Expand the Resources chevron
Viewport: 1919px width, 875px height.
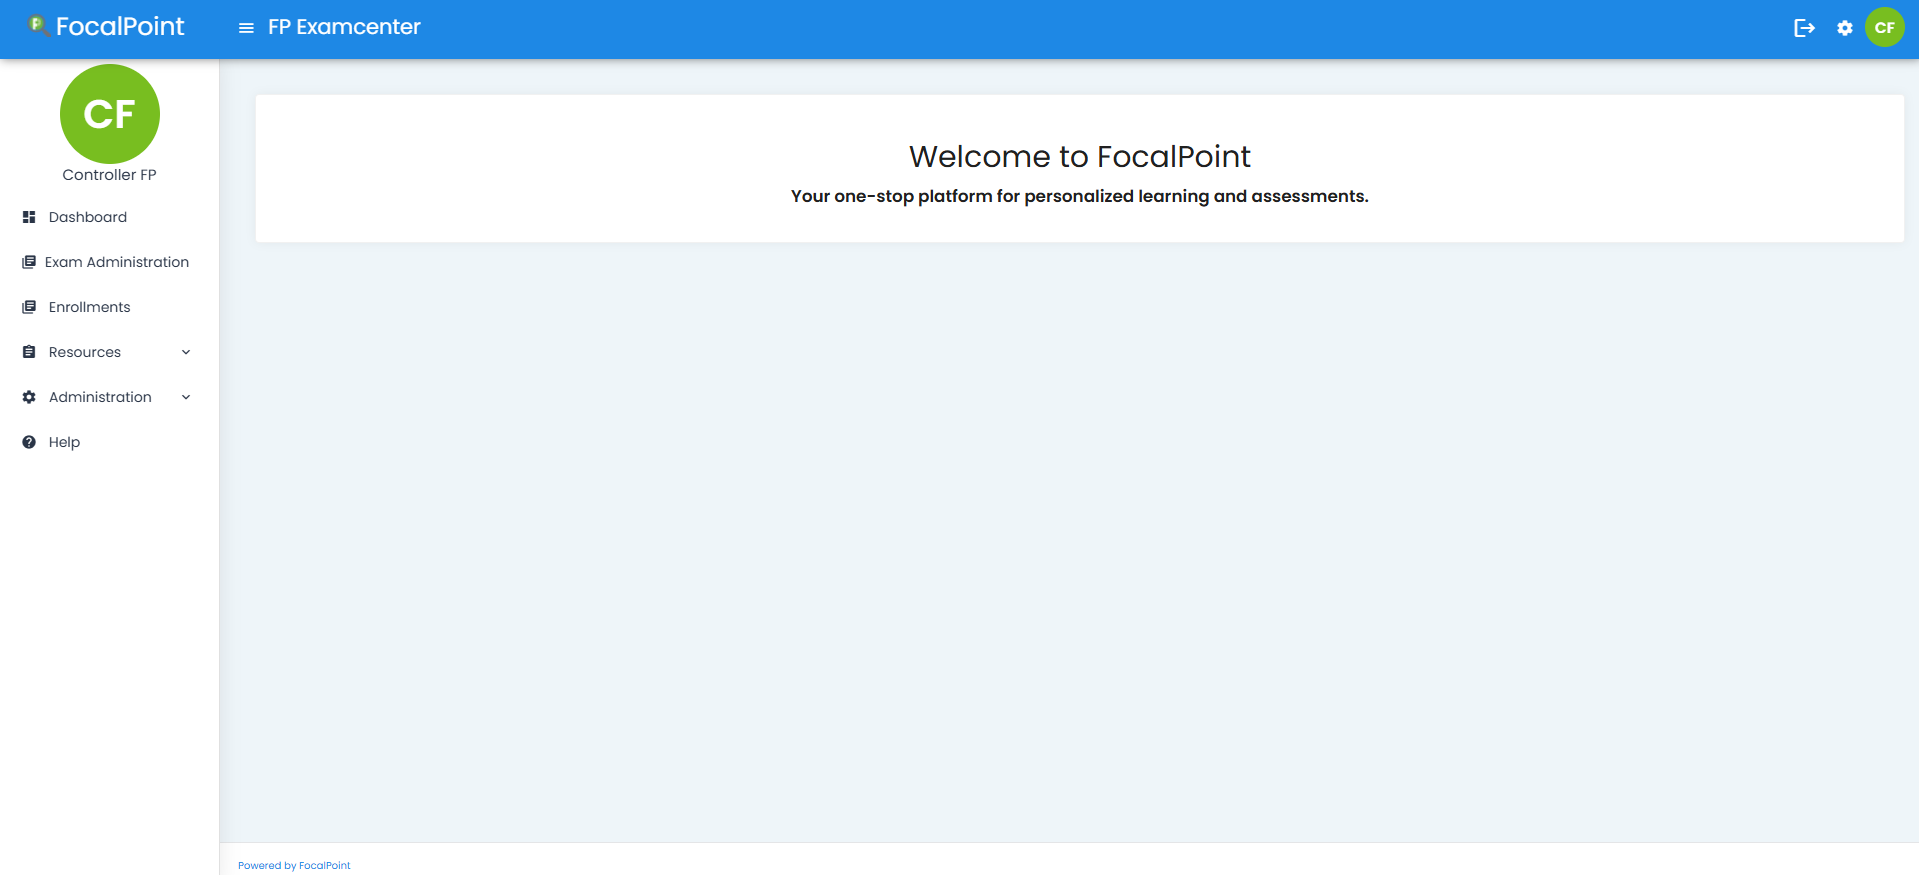tap(186, 352)
